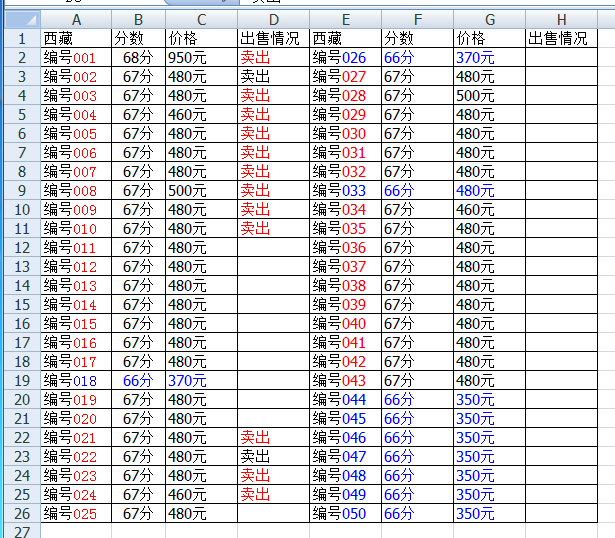Viewport: 615px width, 538px height.
Task: Click the 500元 cell in column G
Action: (x=489, y=95)
